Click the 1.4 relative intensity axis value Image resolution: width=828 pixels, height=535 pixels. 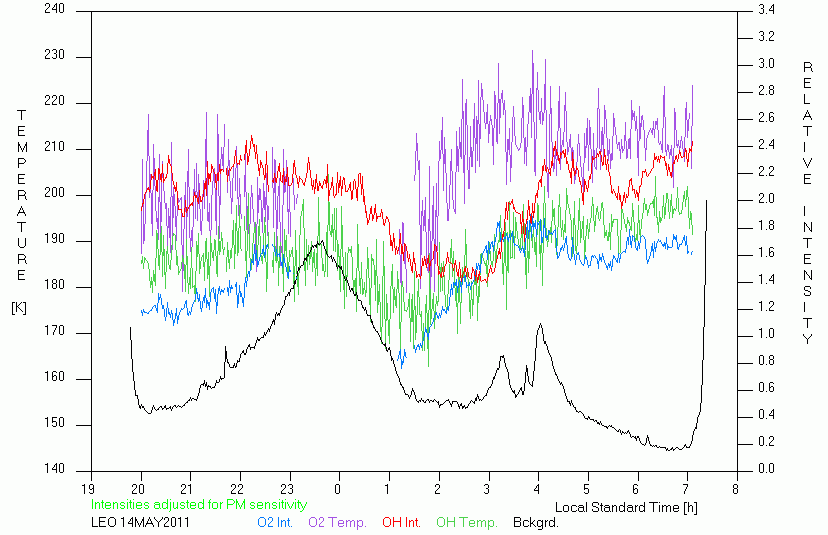[x=766, y=279]
